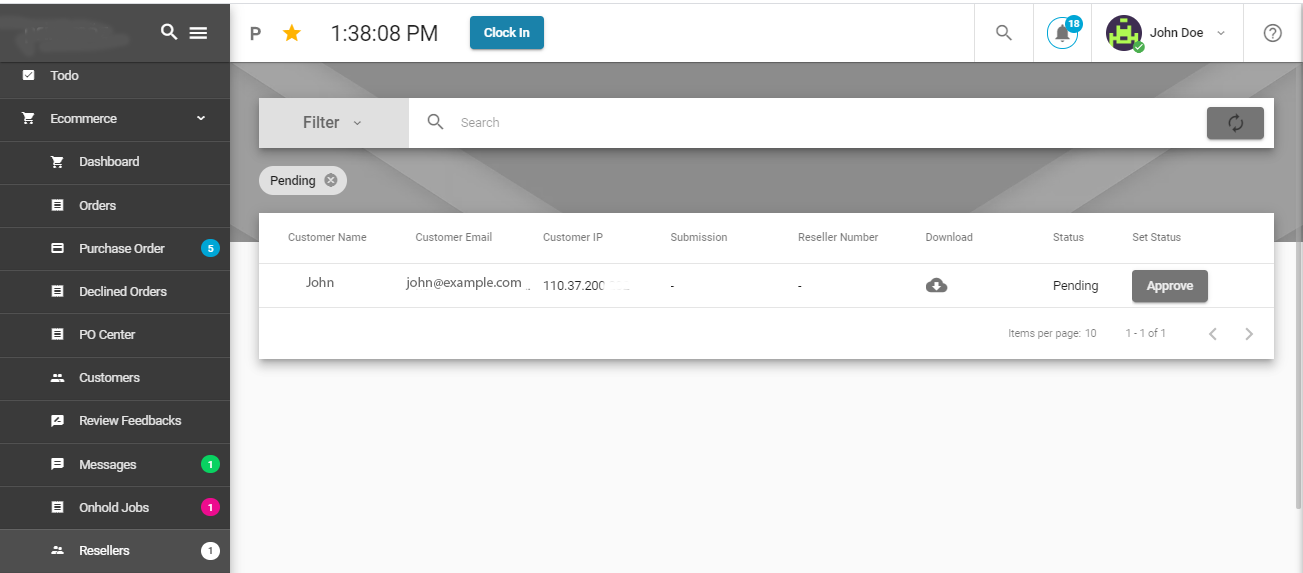Viewport: 1303px width, 573px height.
Task: Open the Filter dropdown
Action: [x=333, y=123]
